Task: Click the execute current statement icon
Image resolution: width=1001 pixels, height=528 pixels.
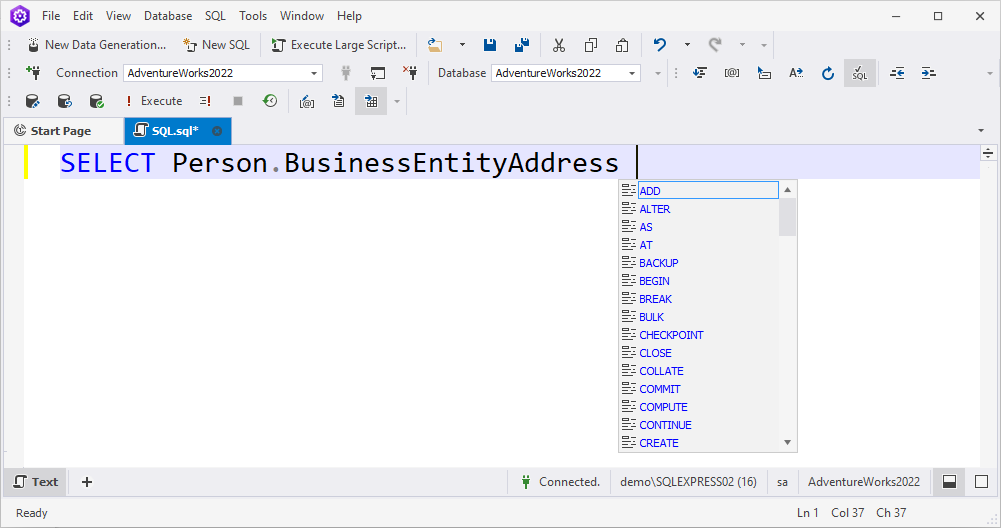Action: click(x=205, y=101)
